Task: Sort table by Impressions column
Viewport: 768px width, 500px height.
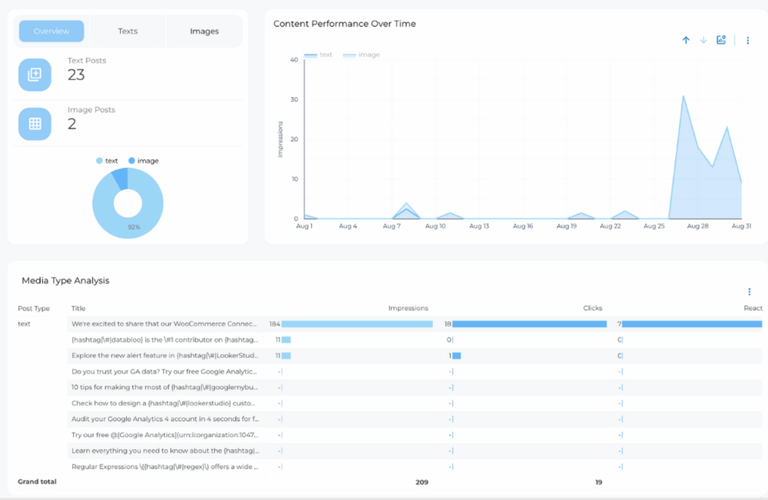Action: click(408, 308)
